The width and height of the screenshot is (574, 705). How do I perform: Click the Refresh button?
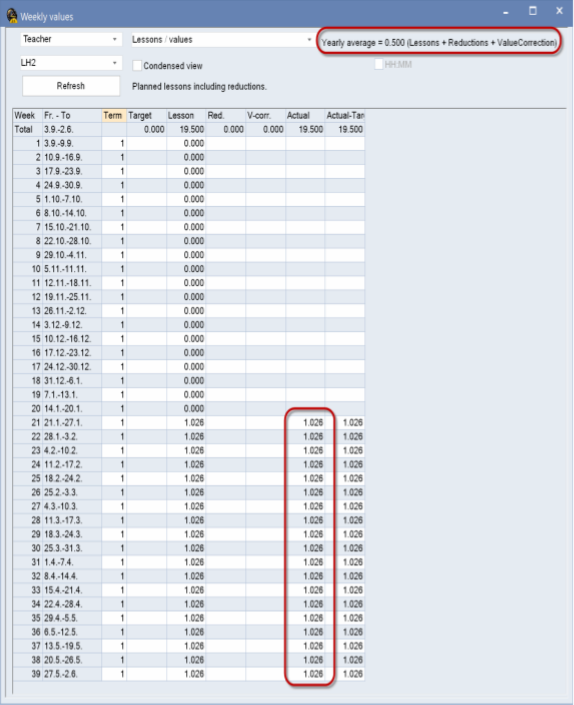71,86
